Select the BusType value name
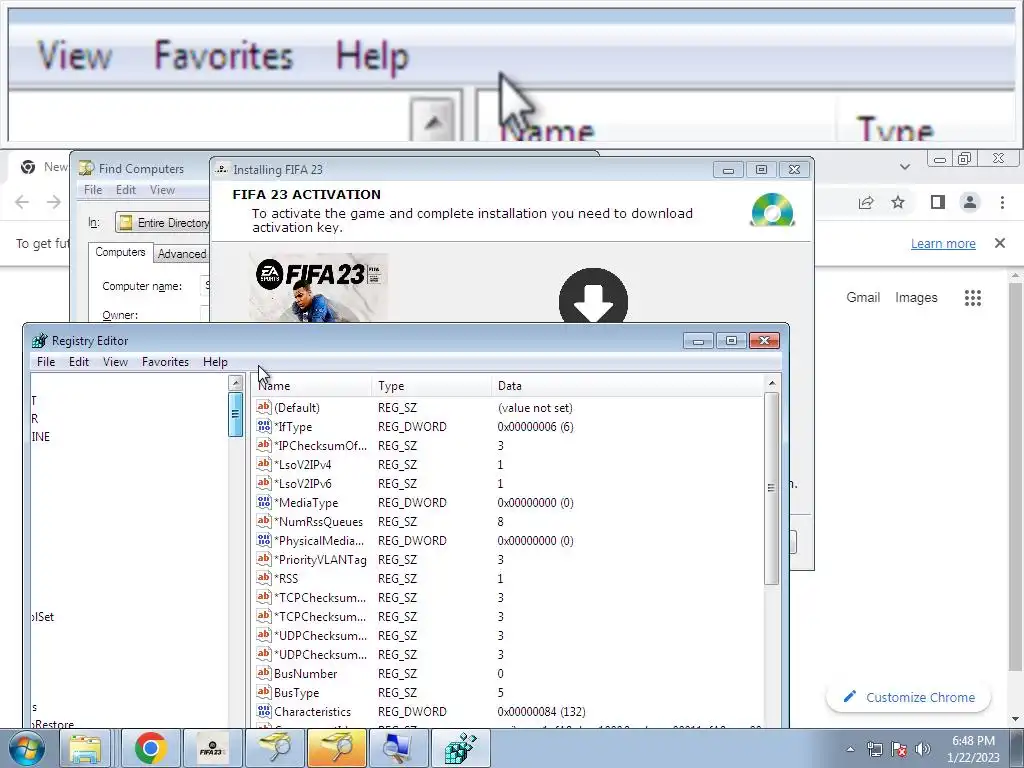 click(296, 692)
